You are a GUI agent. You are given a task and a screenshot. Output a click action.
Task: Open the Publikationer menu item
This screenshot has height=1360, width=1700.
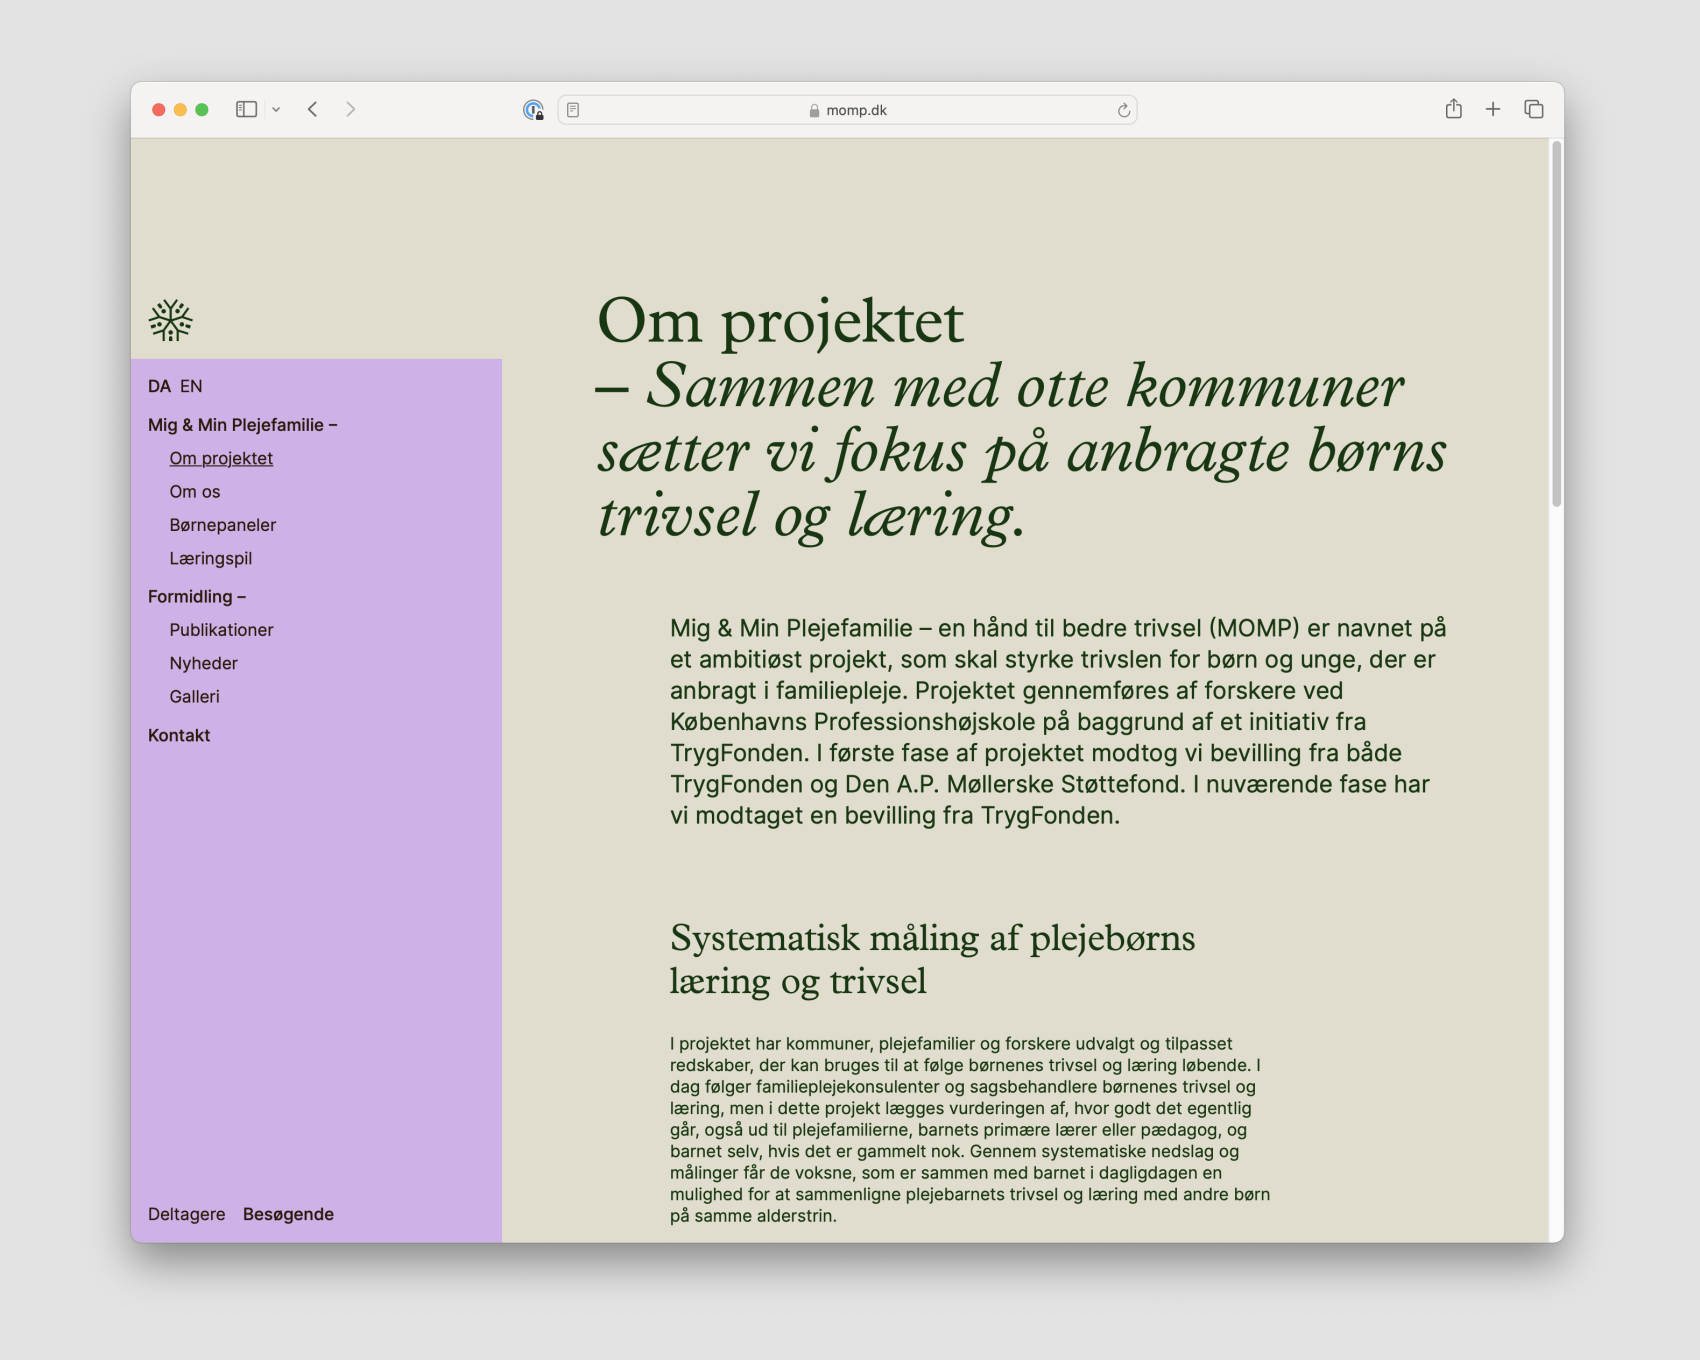221,630
